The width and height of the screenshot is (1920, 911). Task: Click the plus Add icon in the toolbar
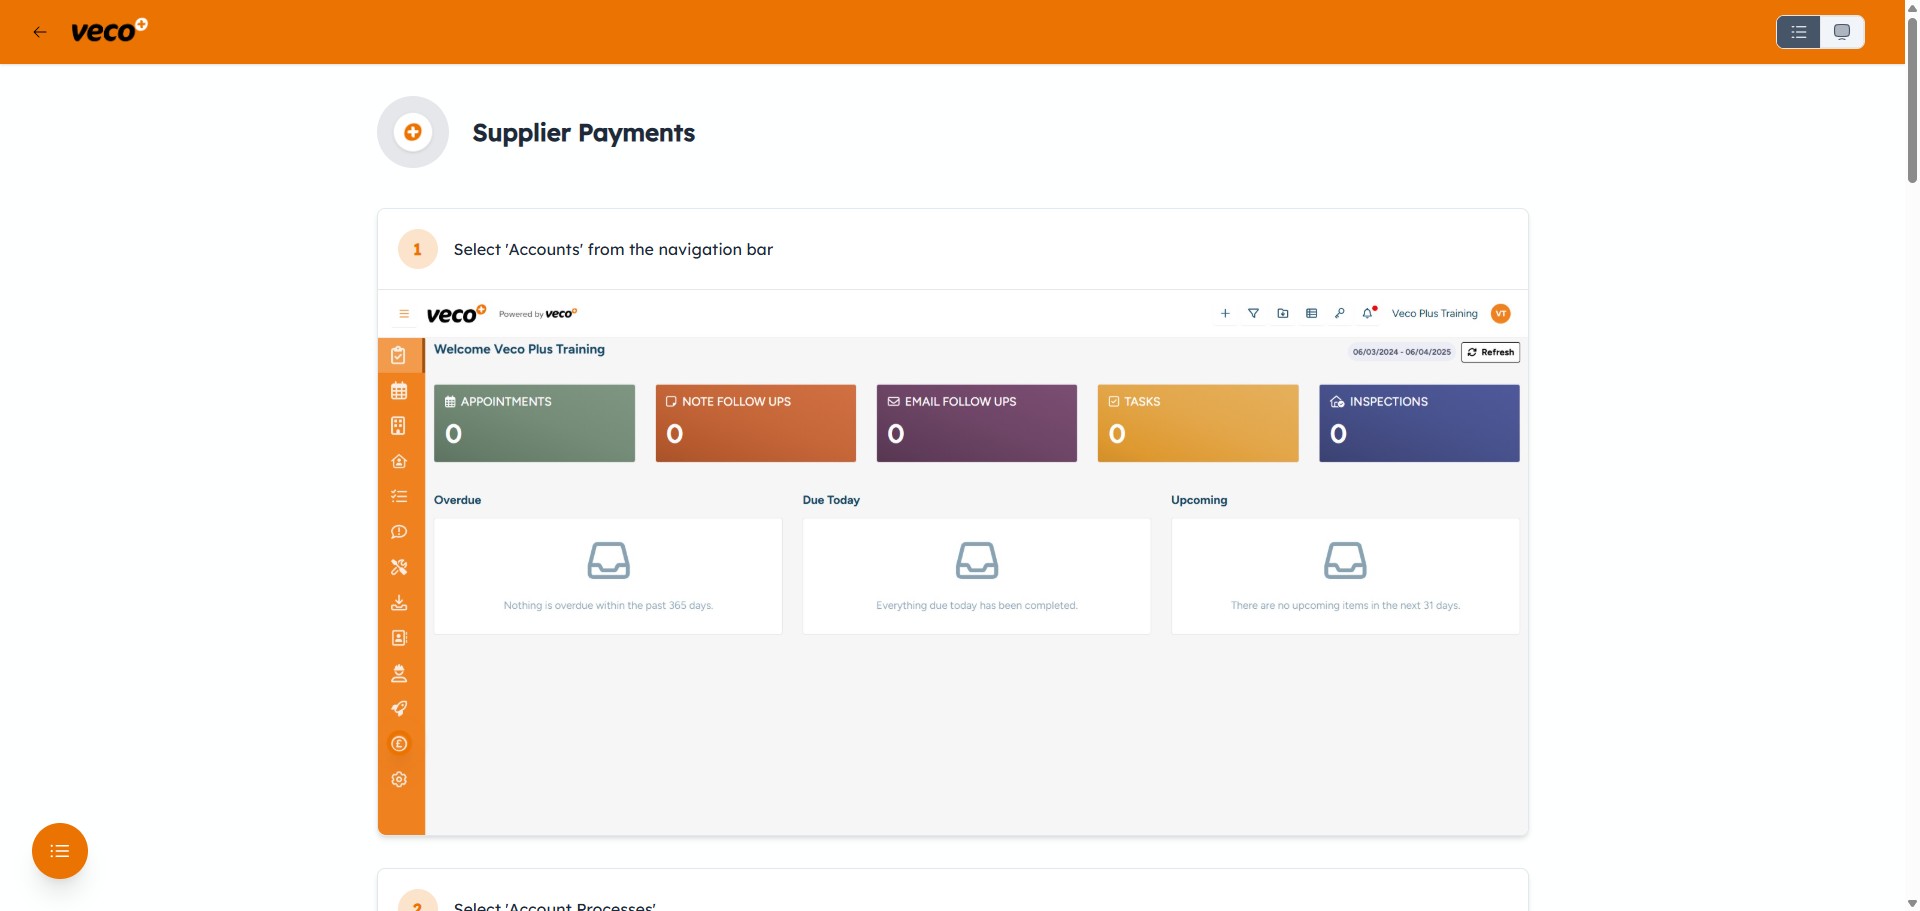1225,314
